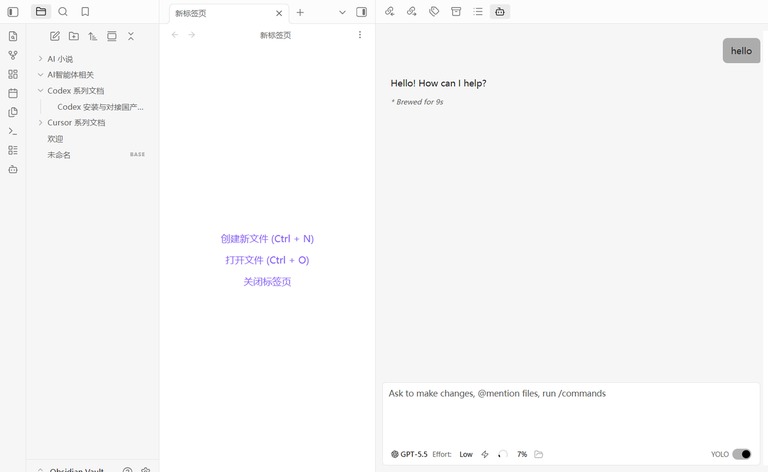The image size is (768, 472).
Task: Open AI bot from left ribbon
Action: 13,169
